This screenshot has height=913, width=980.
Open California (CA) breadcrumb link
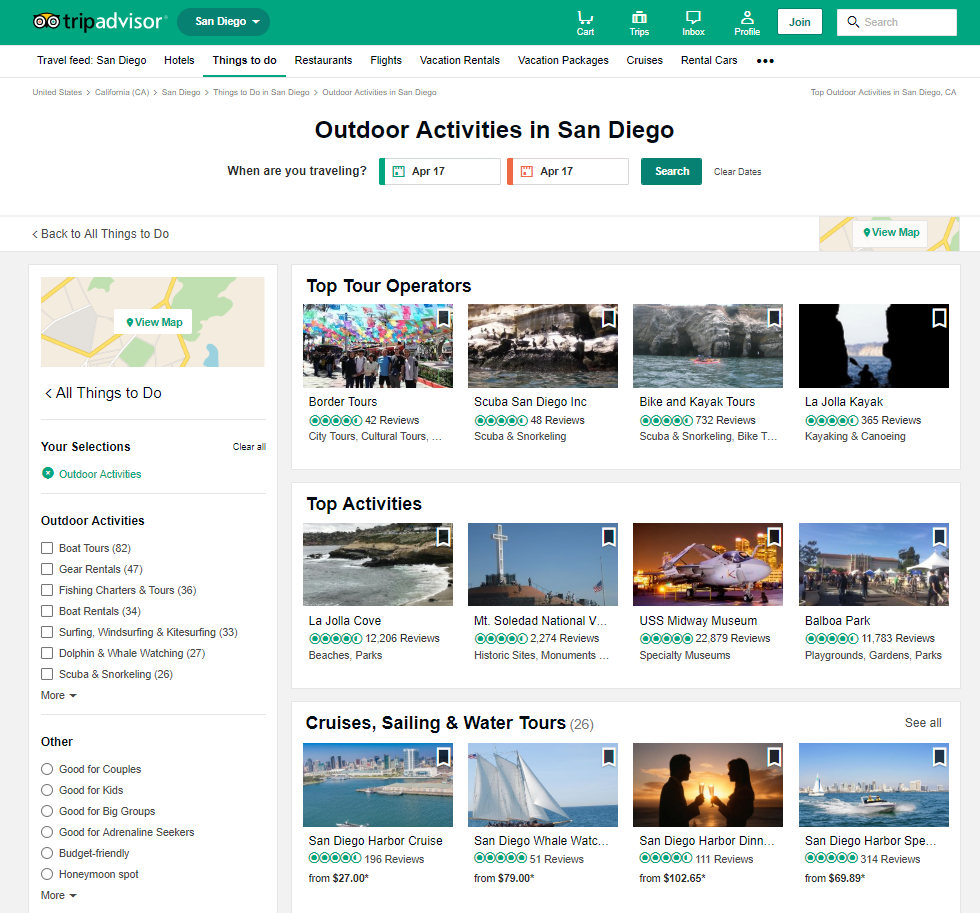pyautogui.click(x=122, y=92)
